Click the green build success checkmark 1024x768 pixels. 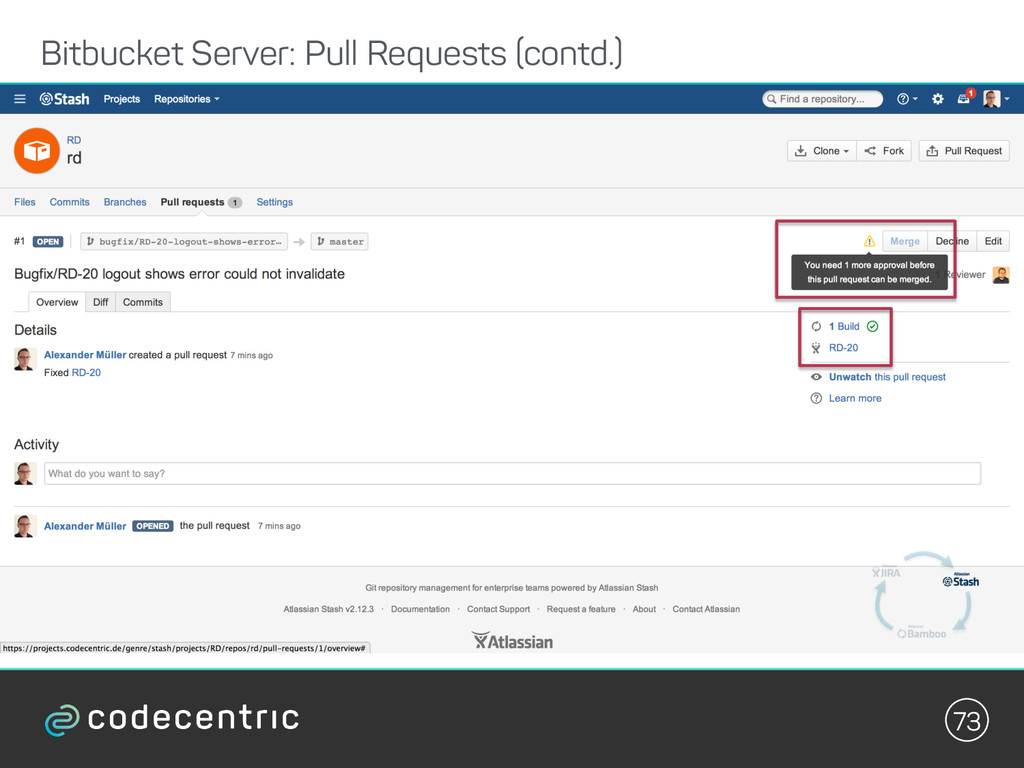pos(872,327)
